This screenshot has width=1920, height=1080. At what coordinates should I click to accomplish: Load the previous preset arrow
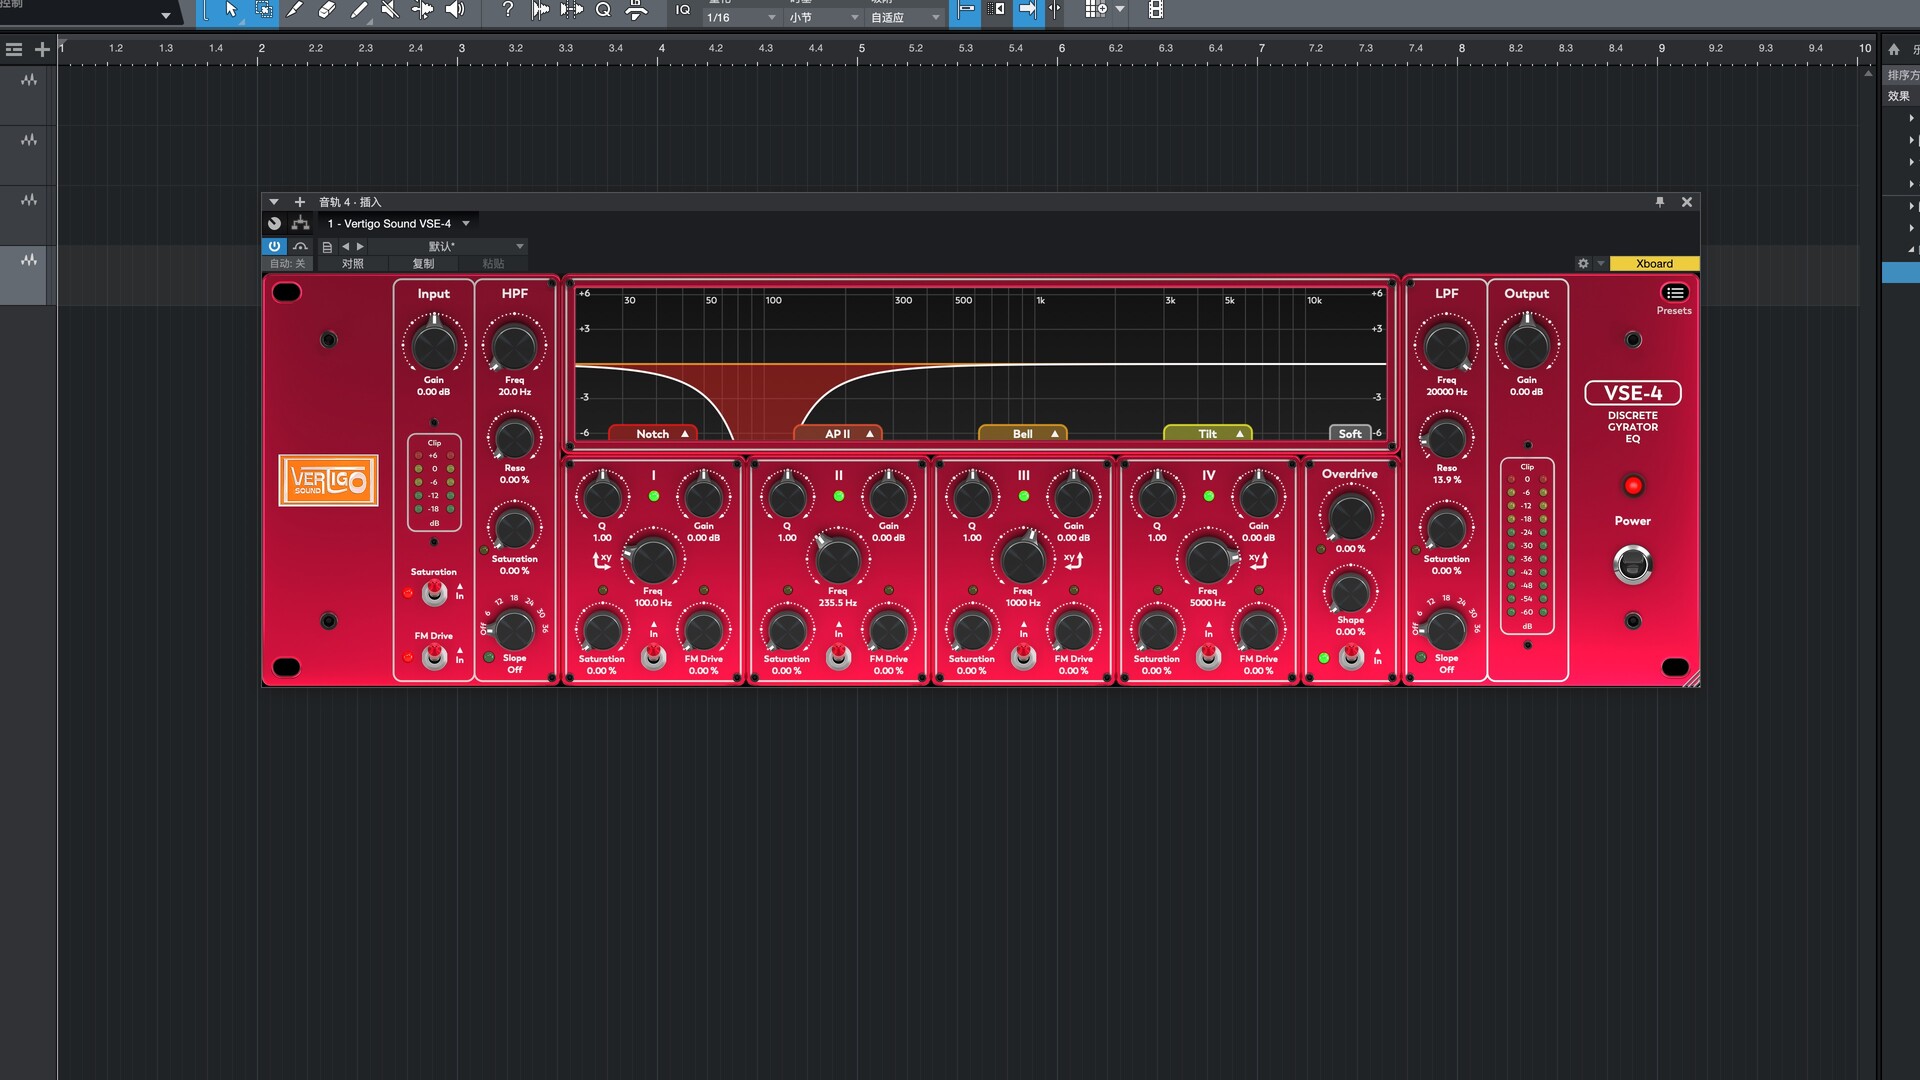[346, 246]
